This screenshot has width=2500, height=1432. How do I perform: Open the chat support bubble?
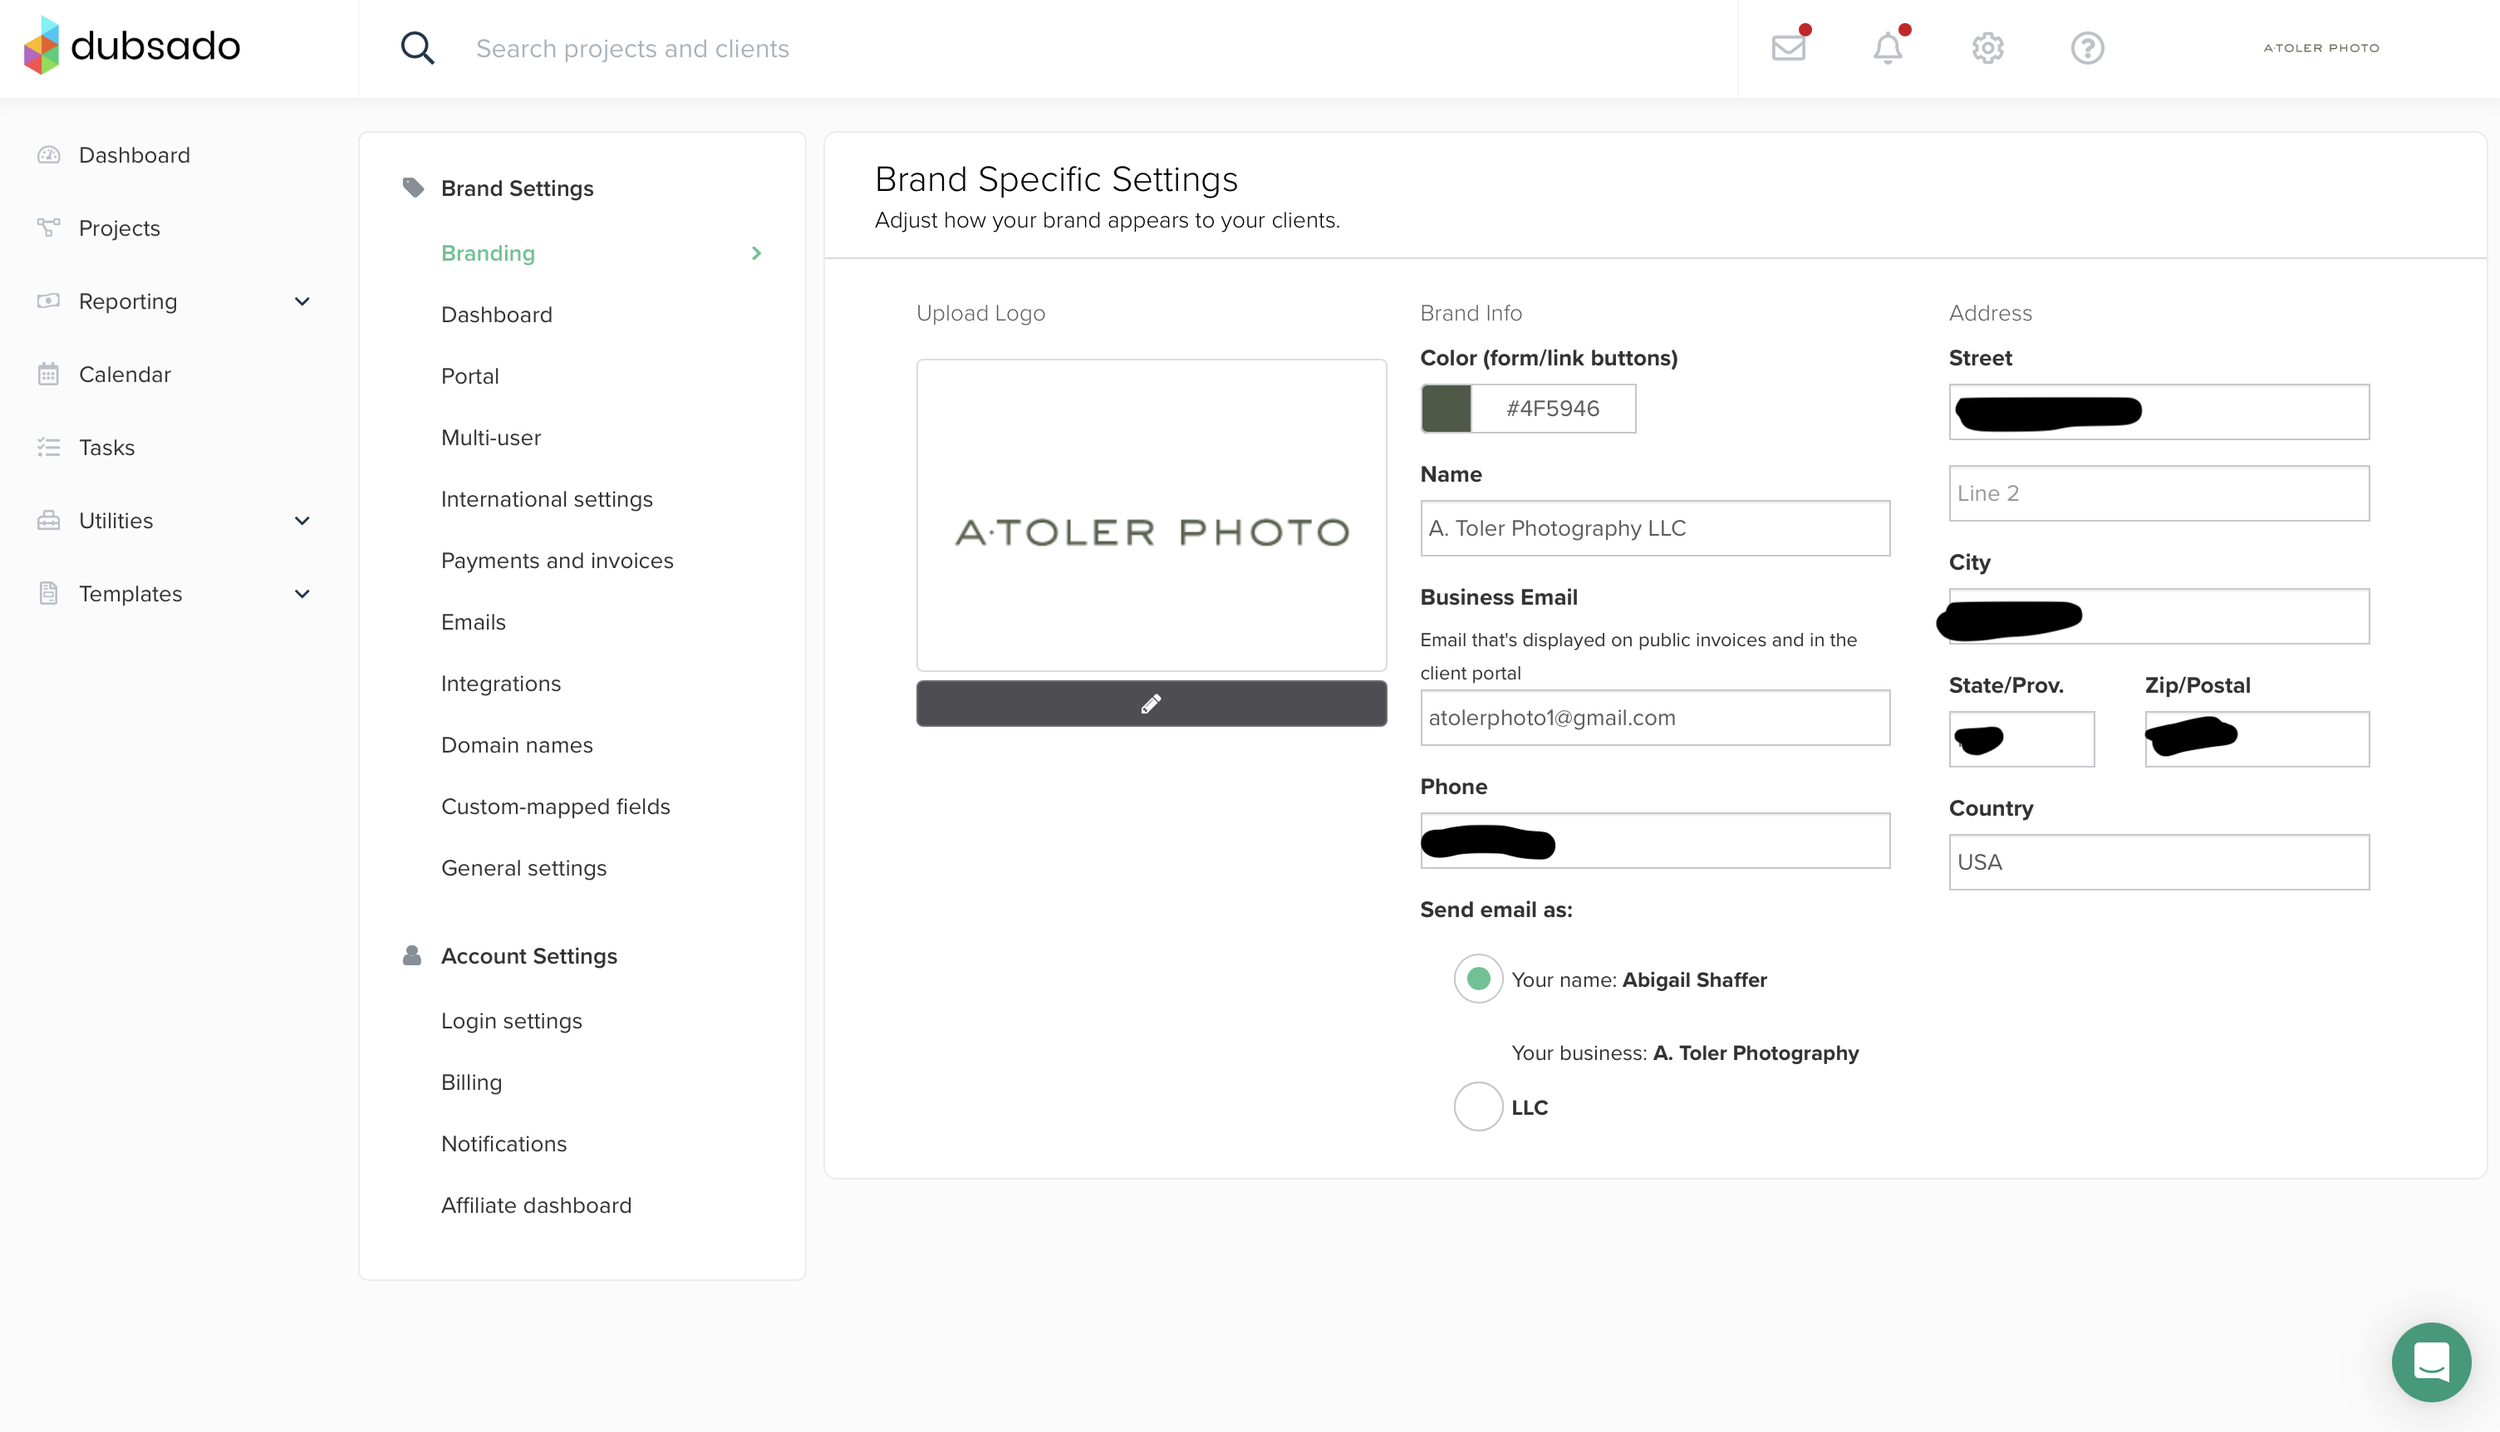tap(2431, 1361)
